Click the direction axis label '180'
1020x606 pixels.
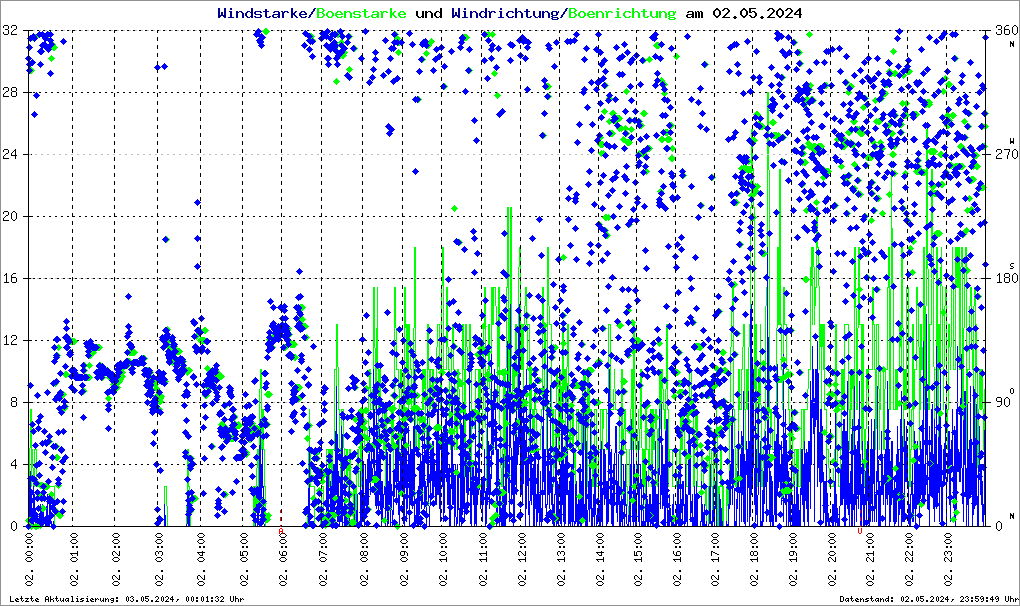point(1006,278)
